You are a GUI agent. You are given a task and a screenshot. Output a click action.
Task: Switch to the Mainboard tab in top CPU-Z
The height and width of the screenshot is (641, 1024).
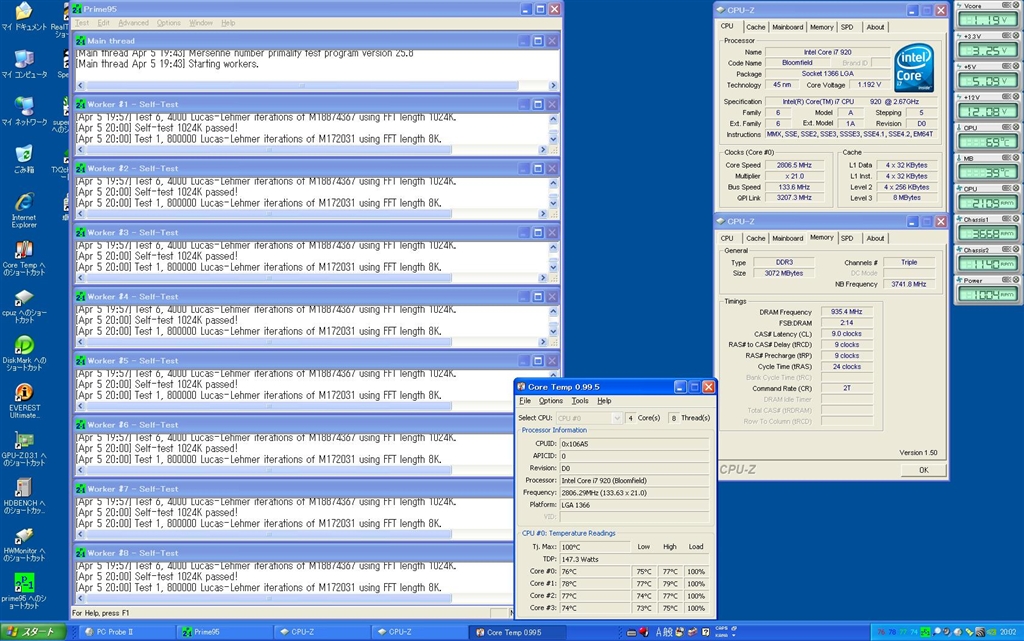tap(787, 27)
